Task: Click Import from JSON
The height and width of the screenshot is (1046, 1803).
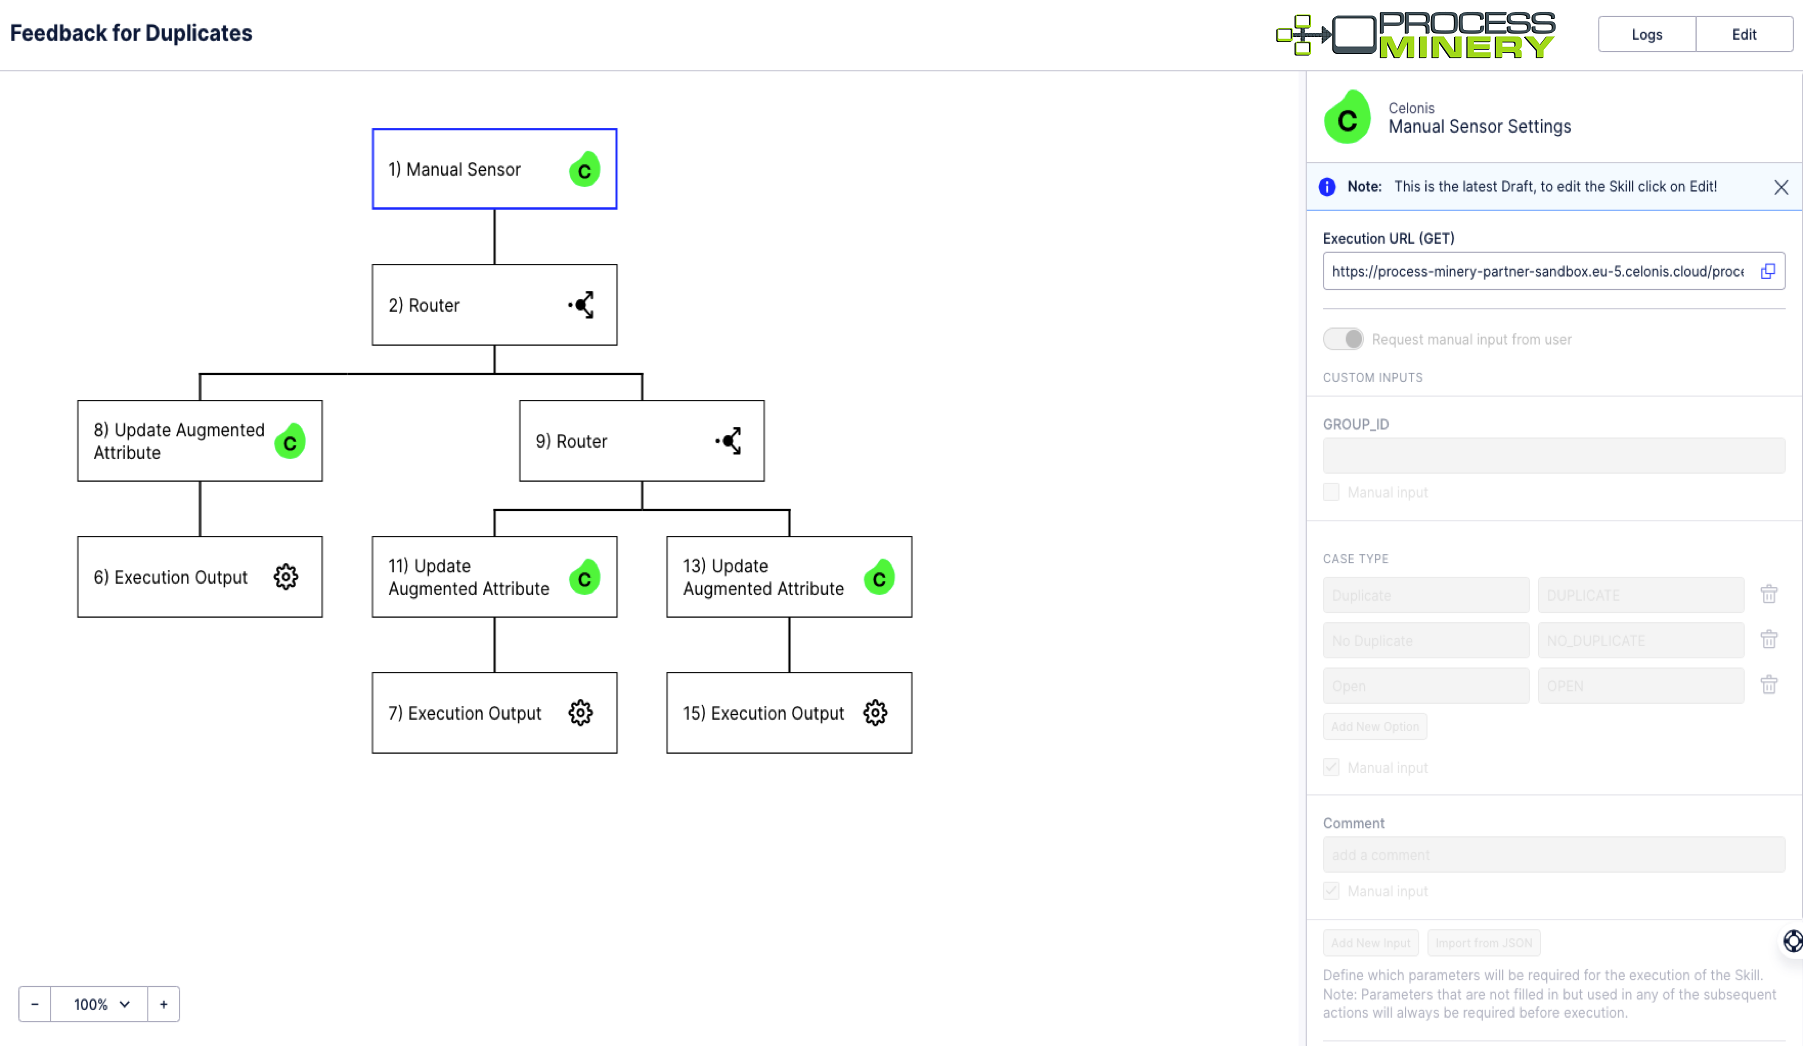Action: (1483, 942)
